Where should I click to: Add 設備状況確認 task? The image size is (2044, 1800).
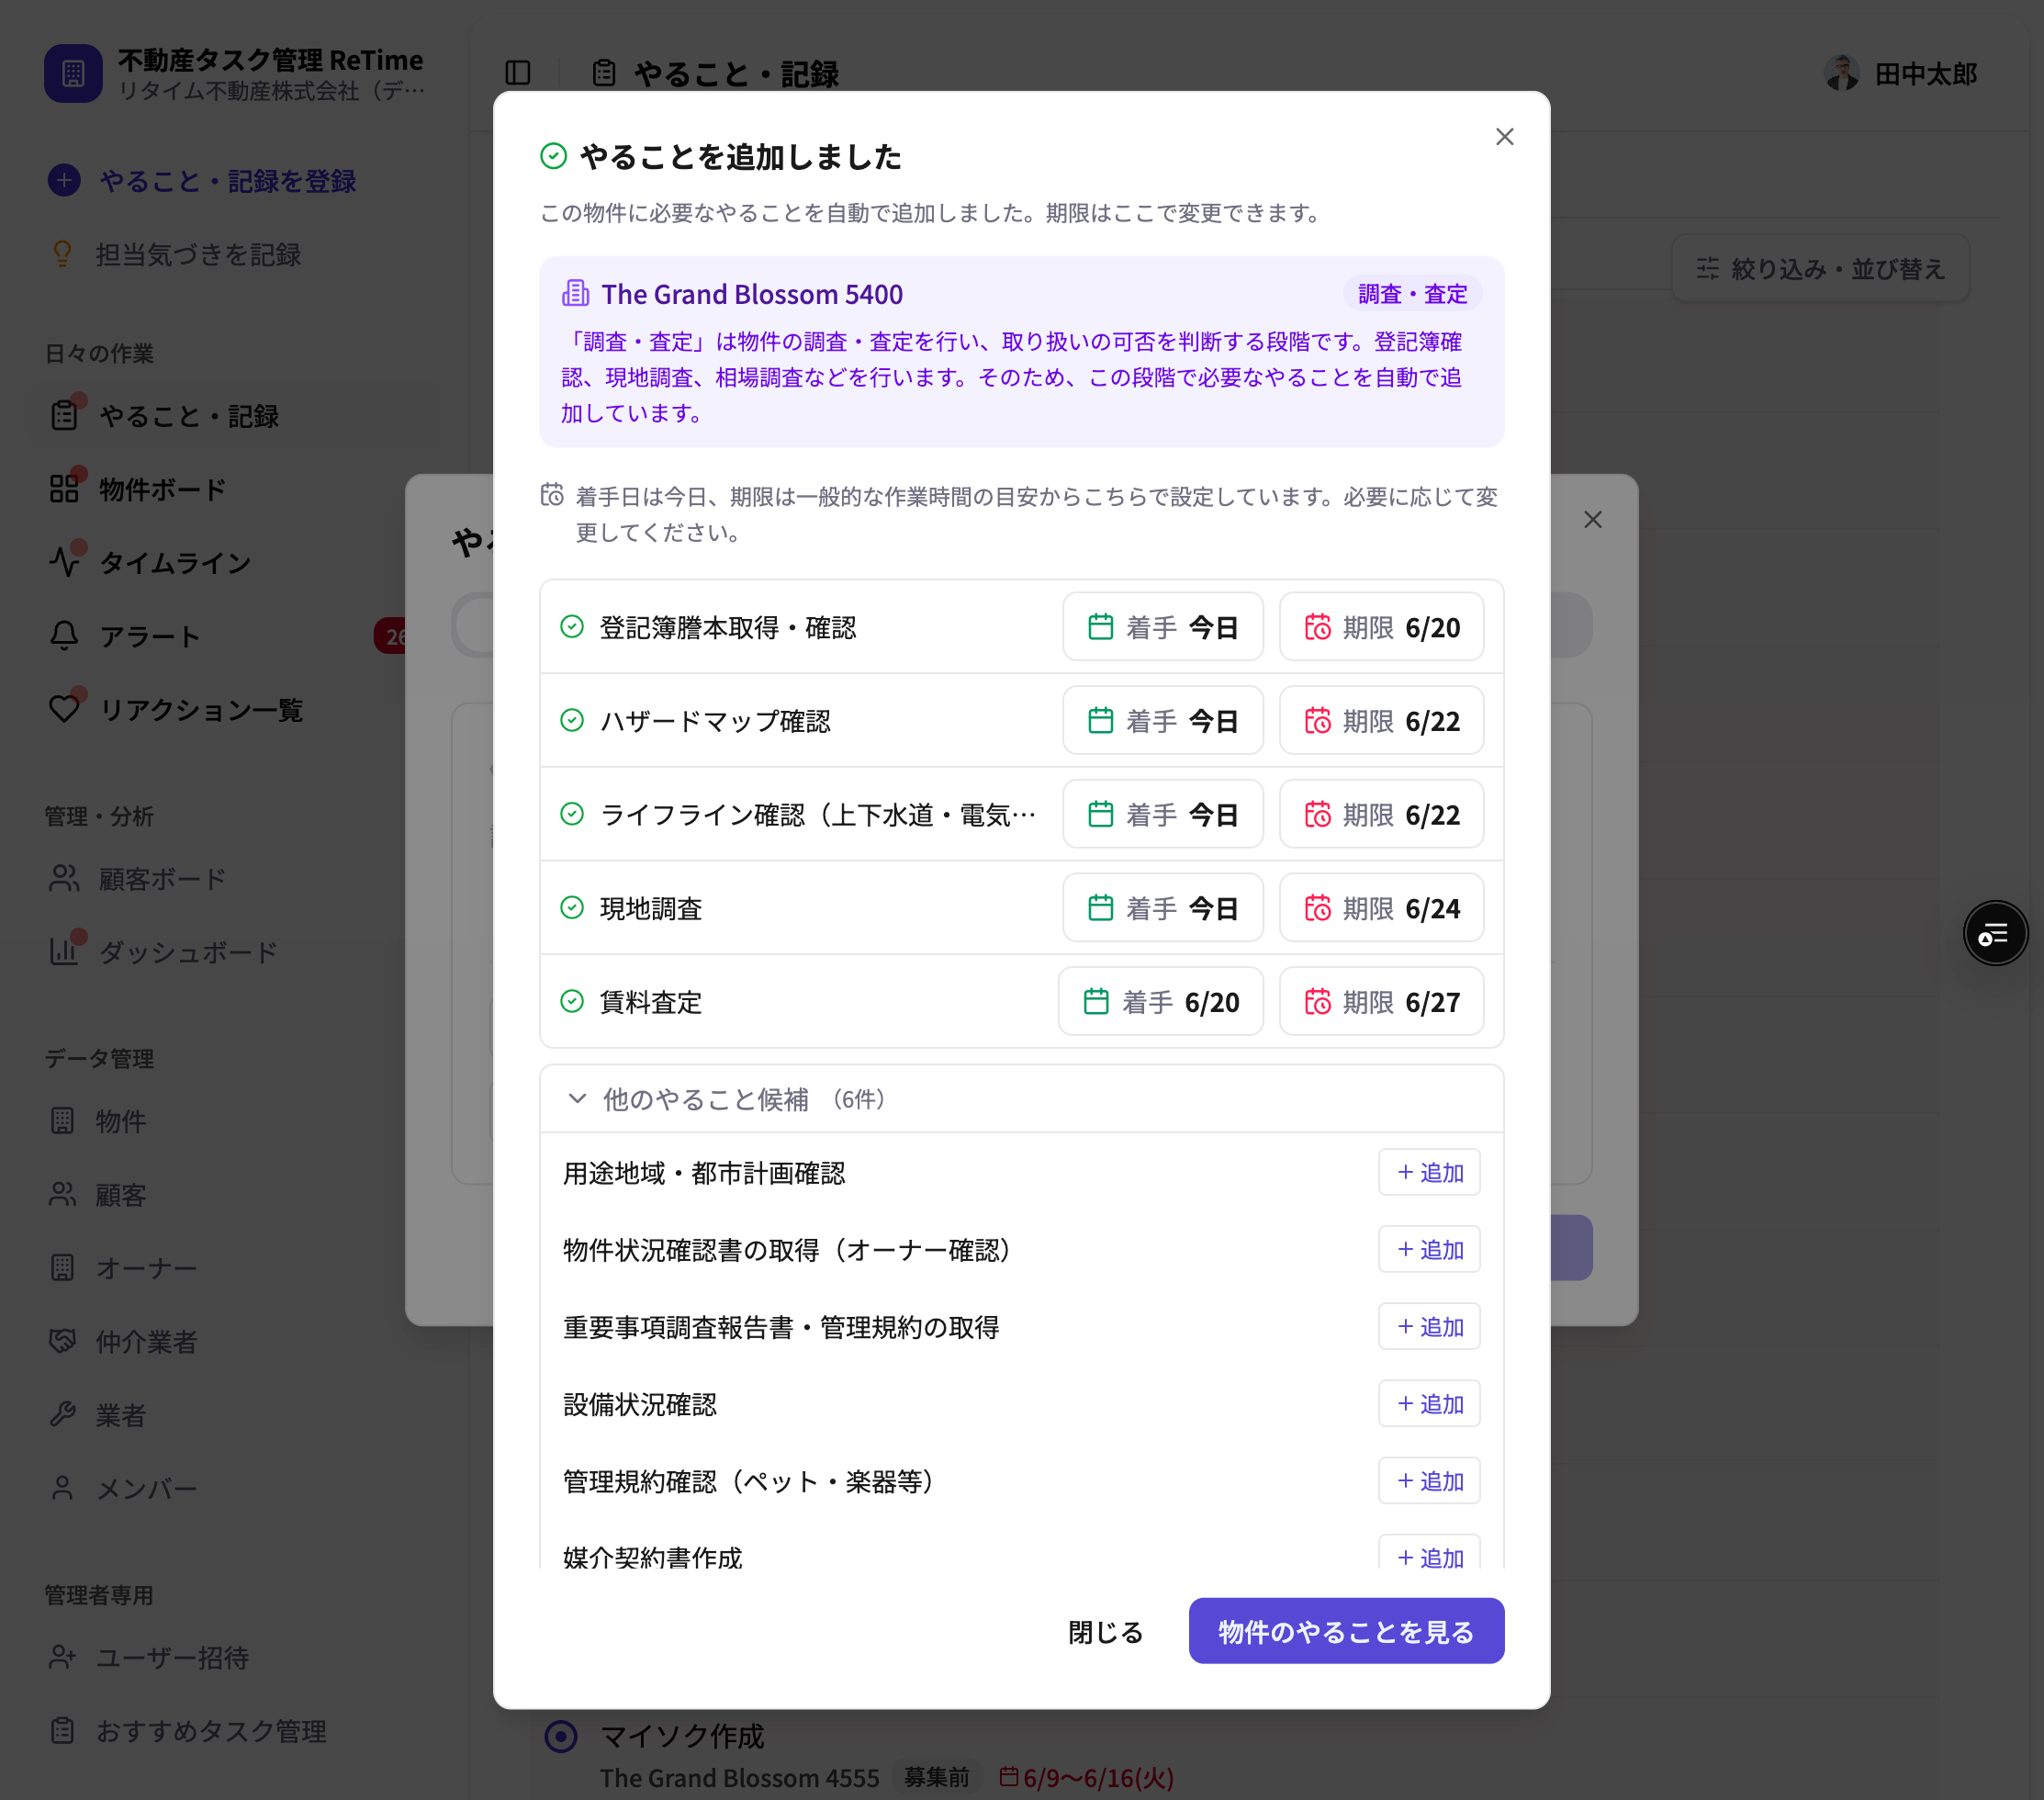1429,1403
